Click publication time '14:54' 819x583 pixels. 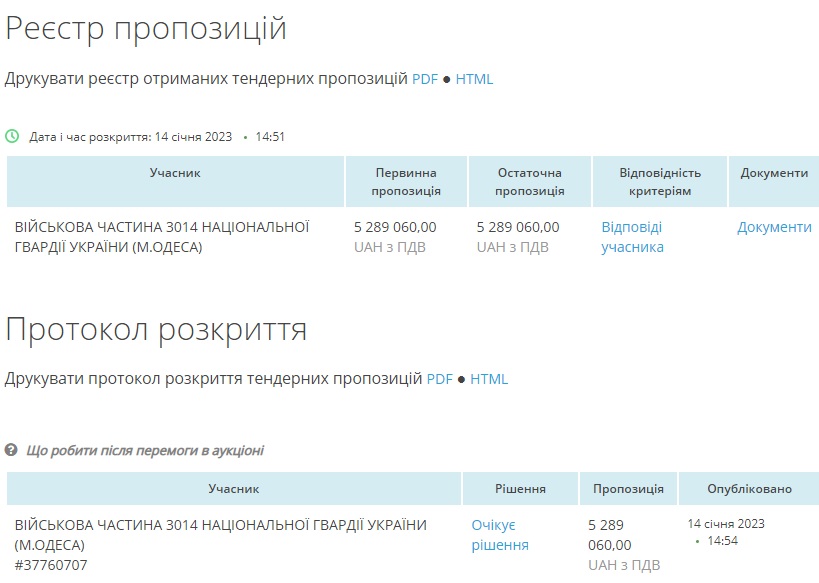click(x=722, y=541)
